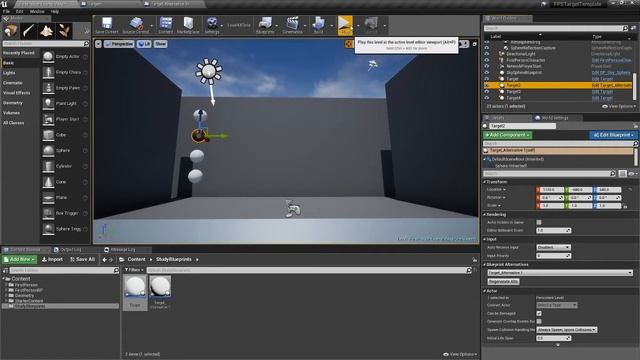Open the Marketplace icon
This screenshot has width=640, height=360.
click(188, 25)
